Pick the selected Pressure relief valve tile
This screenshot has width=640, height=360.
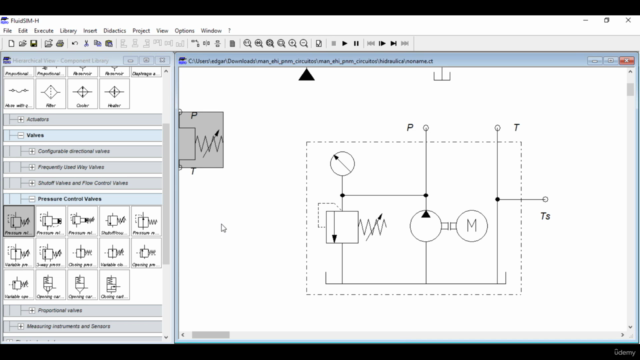point(19,221)
